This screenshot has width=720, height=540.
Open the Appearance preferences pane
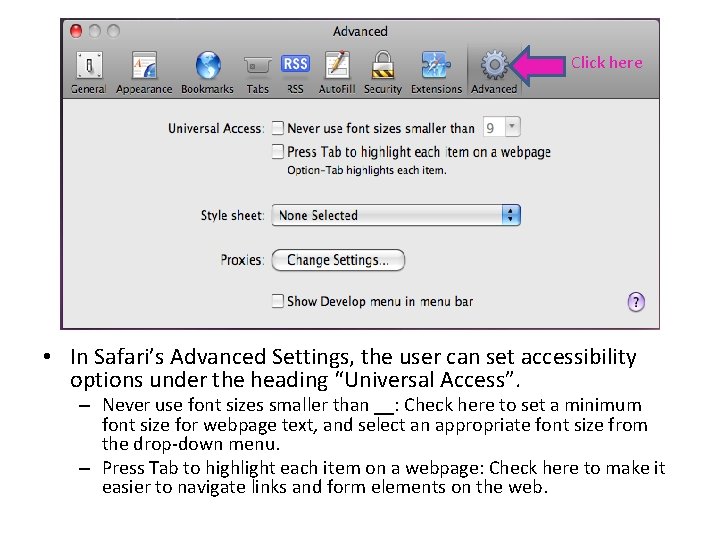pos(144,73)
